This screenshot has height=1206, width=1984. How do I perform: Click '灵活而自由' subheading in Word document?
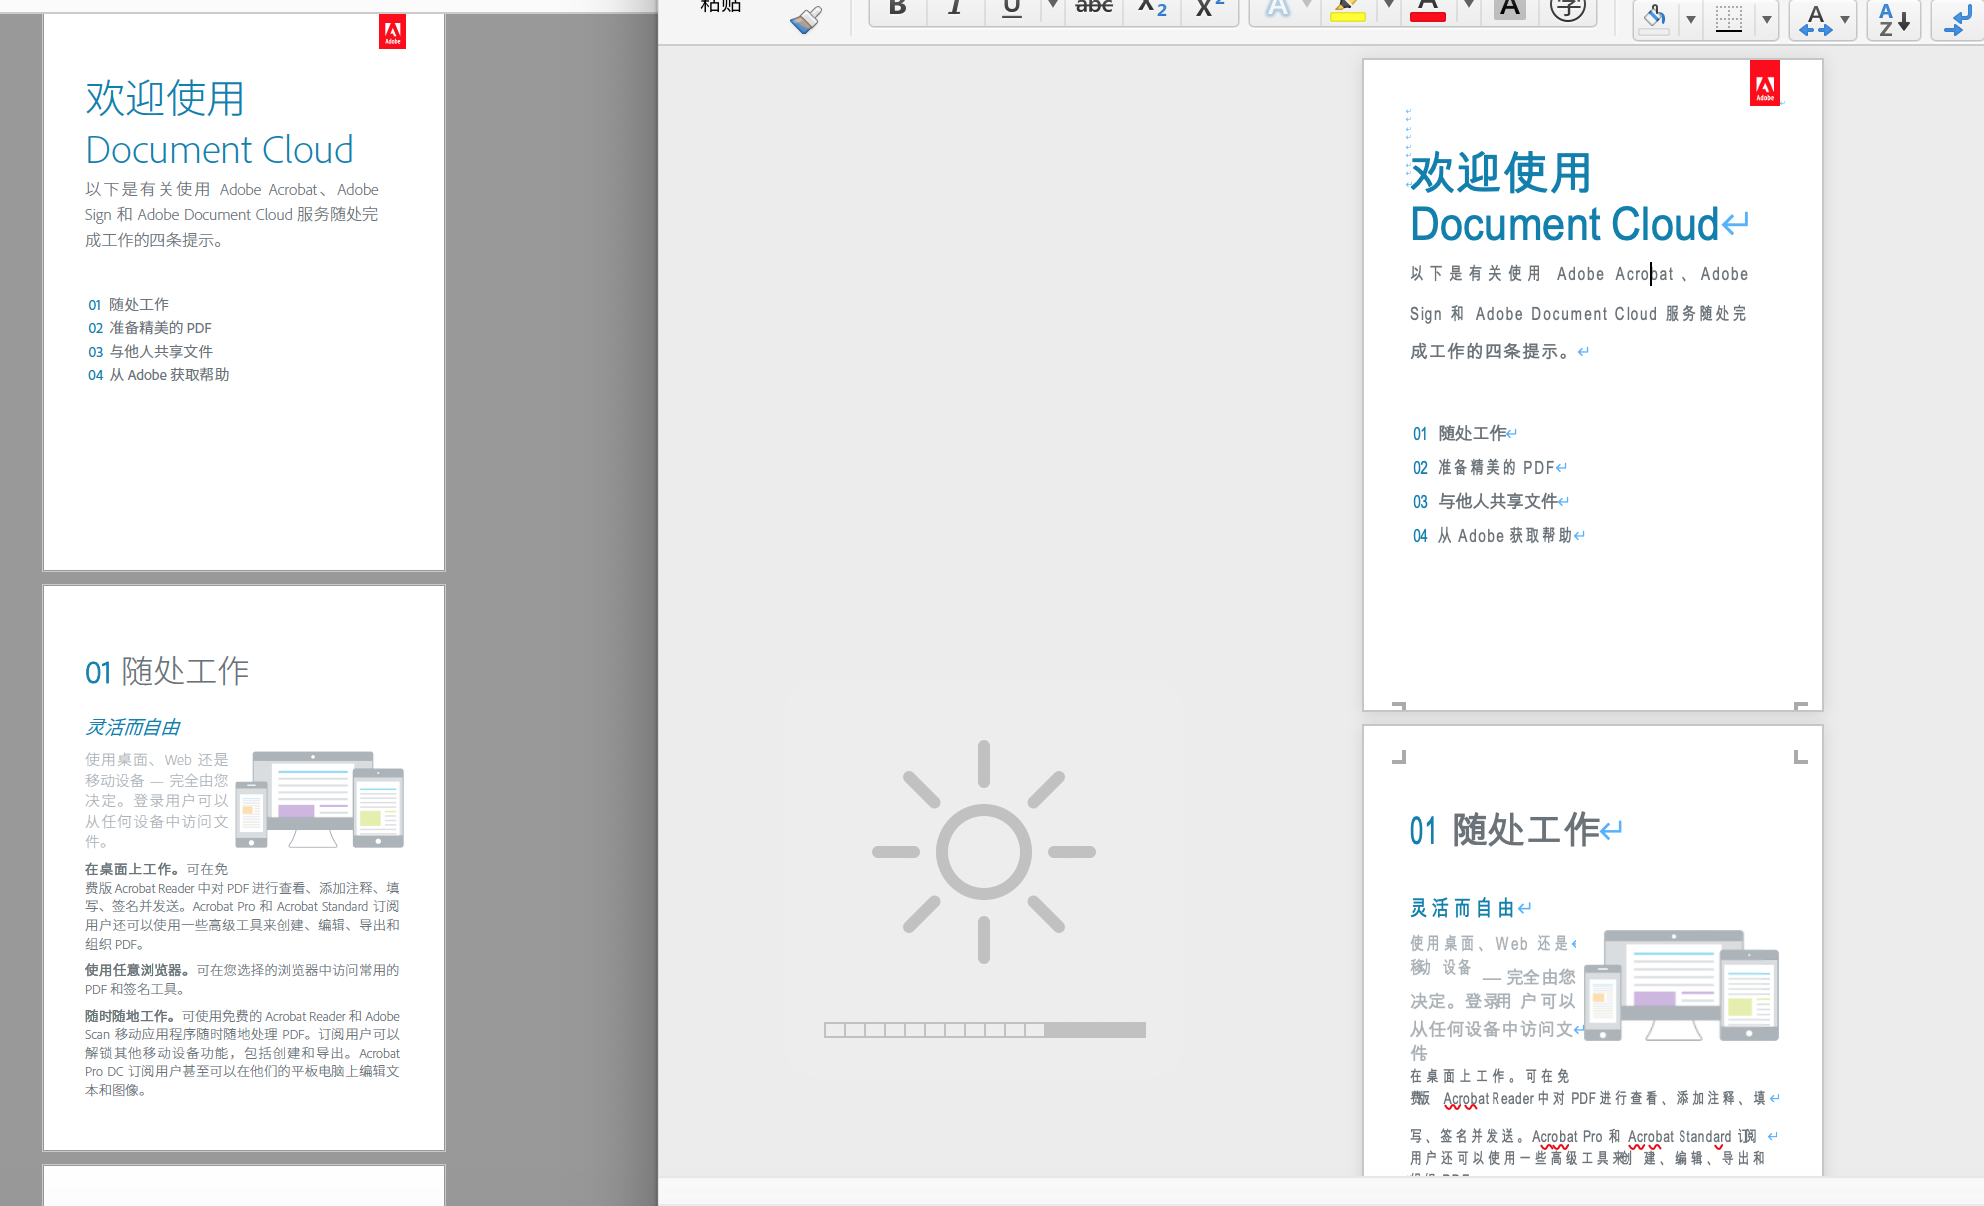tap(1462, 908)
